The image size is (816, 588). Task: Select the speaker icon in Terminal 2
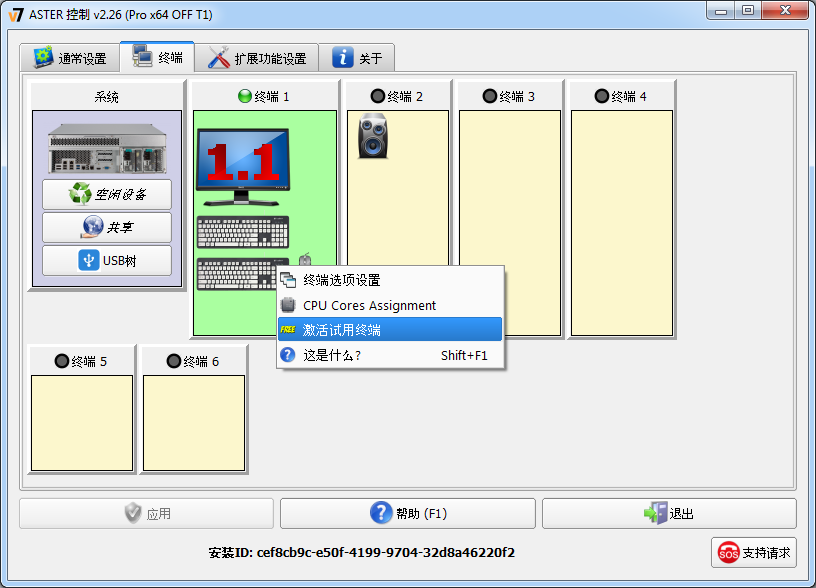[x=373, y=136]
